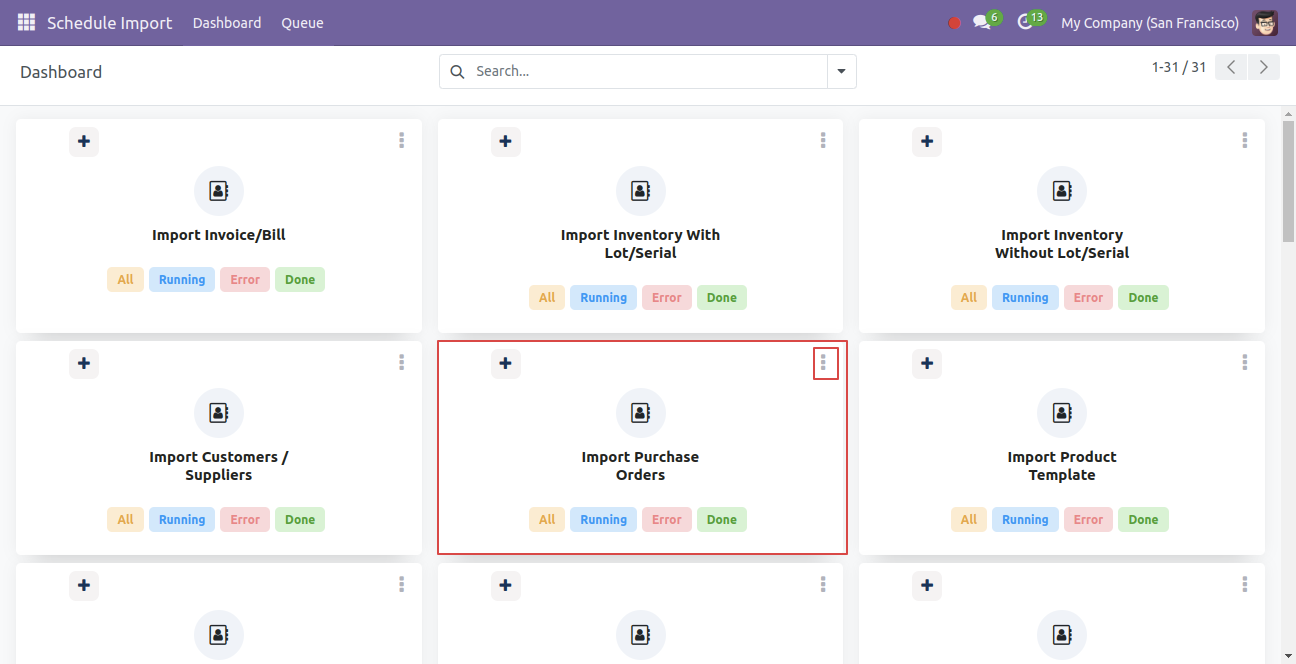Click plus on Import Inventory Without Lot/Serial card
This screenshot has width=1296, height=664.
tap(927, 142)
